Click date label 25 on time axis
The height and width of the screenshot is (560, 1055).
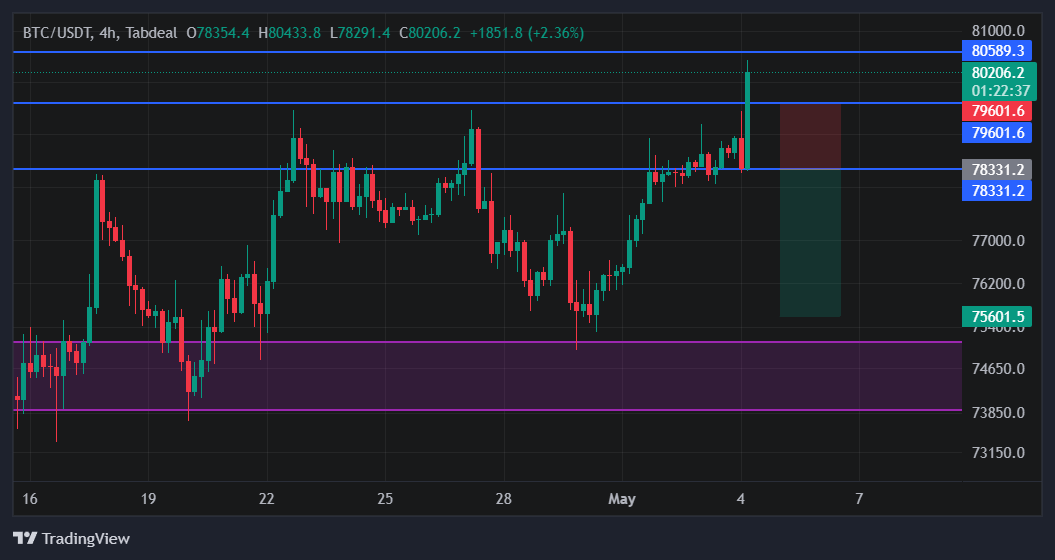pos(385,499)
